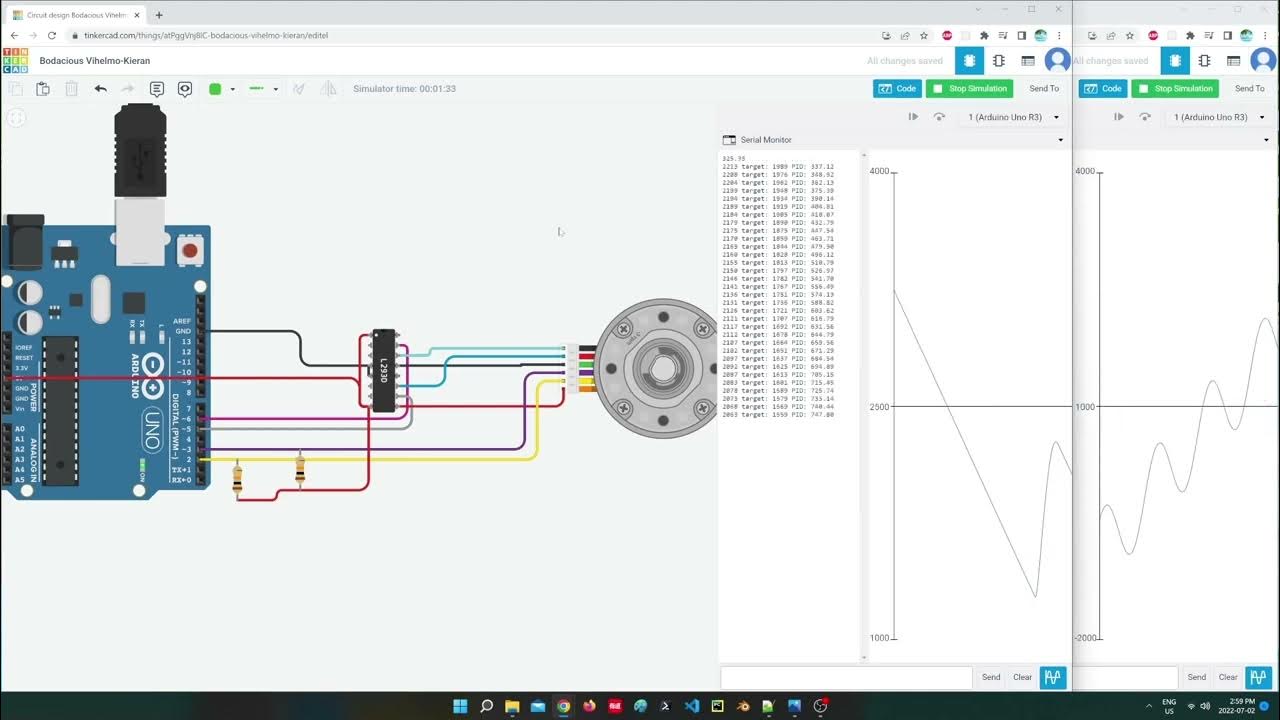Open the Extensions puzzle icon in front window
The height and width of the screenshot is (720, 1280).
(984, 35)
